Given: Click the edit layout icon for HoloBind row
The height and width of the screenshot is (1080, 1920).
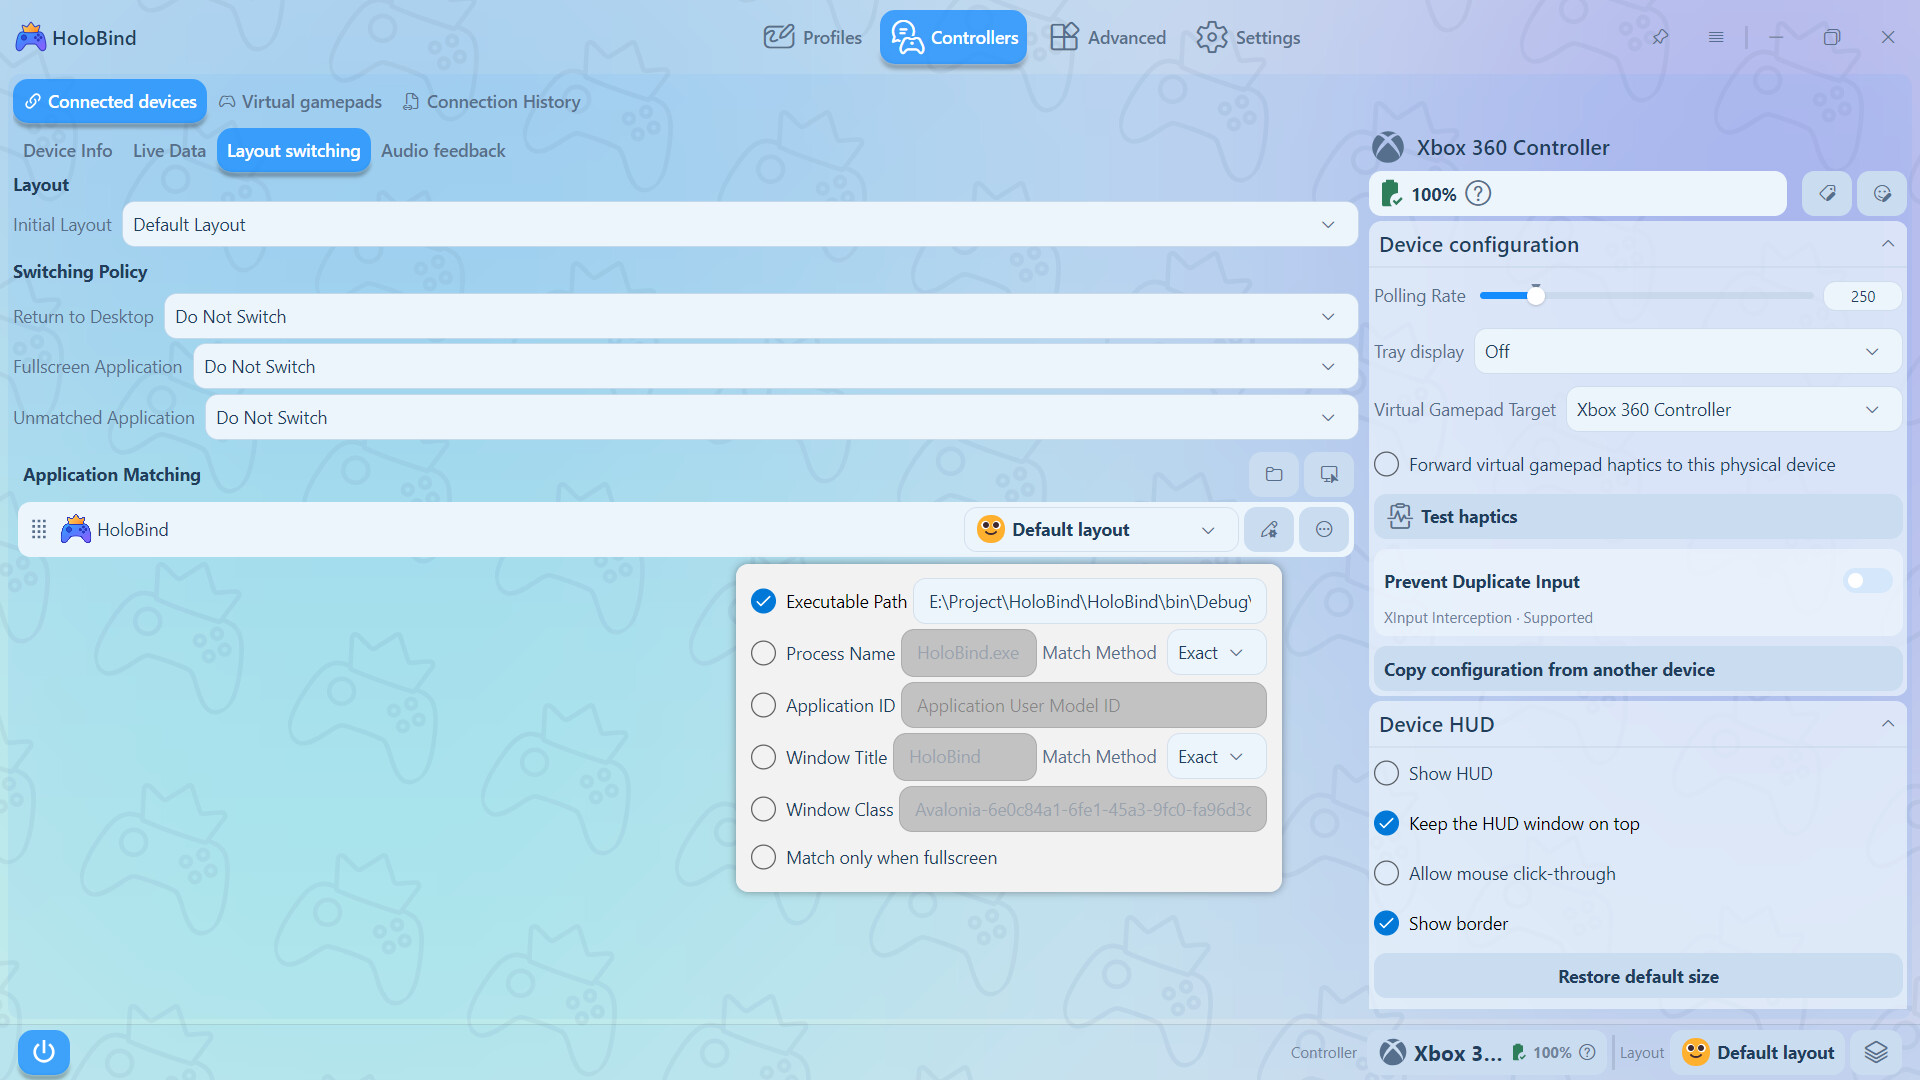Looking at the screenshot, I should click(x=1269, y=529).
